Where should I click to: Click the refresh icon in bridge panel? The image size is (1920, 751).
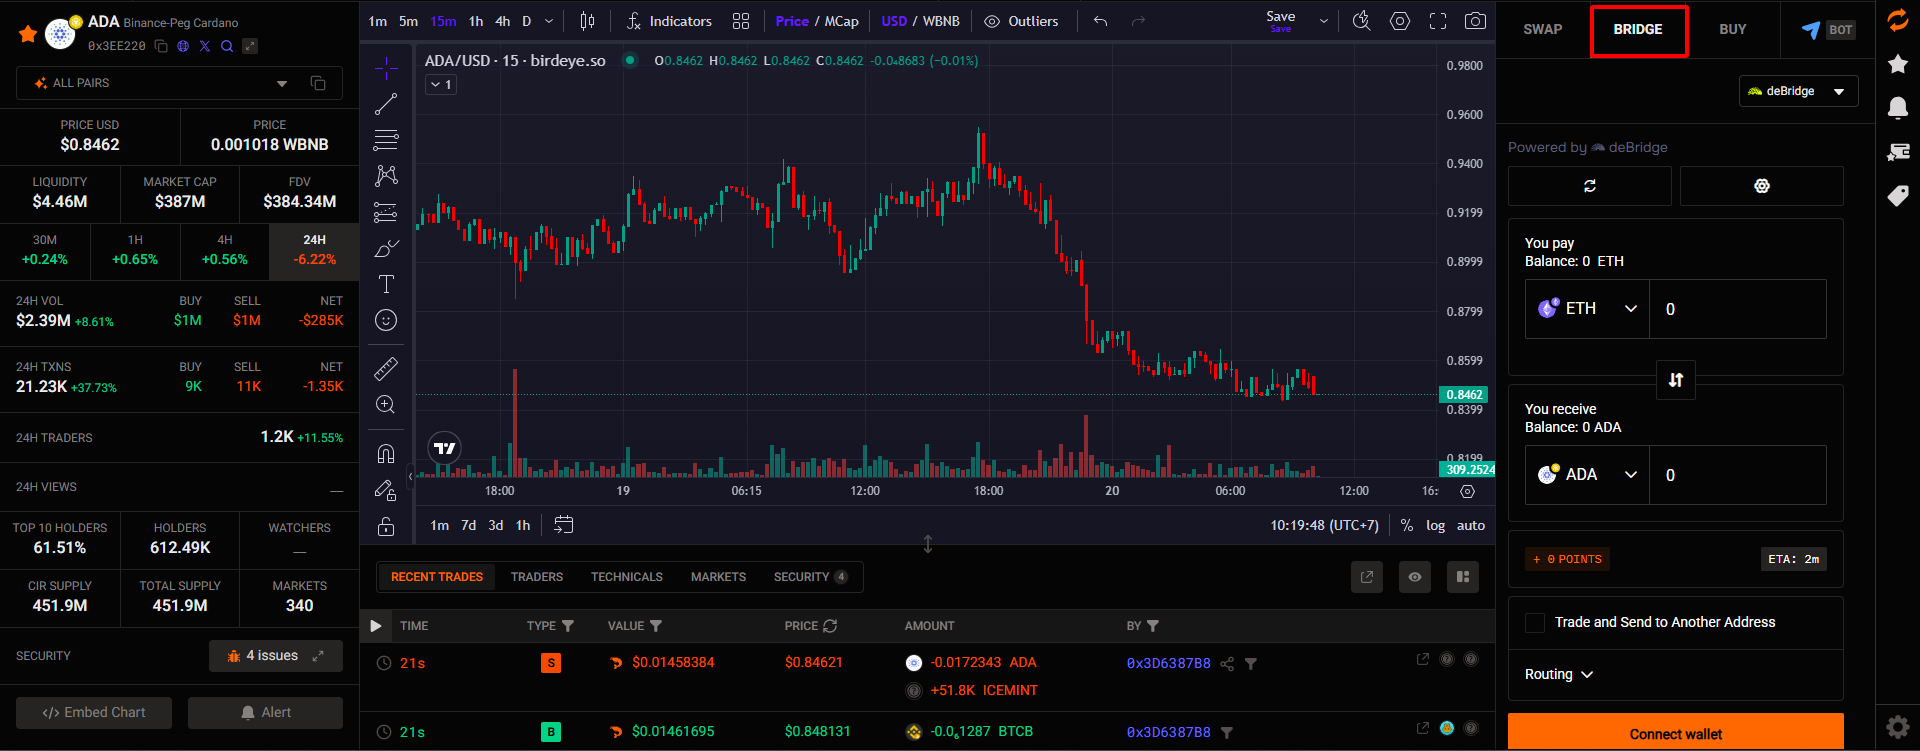coord(1590,186)
